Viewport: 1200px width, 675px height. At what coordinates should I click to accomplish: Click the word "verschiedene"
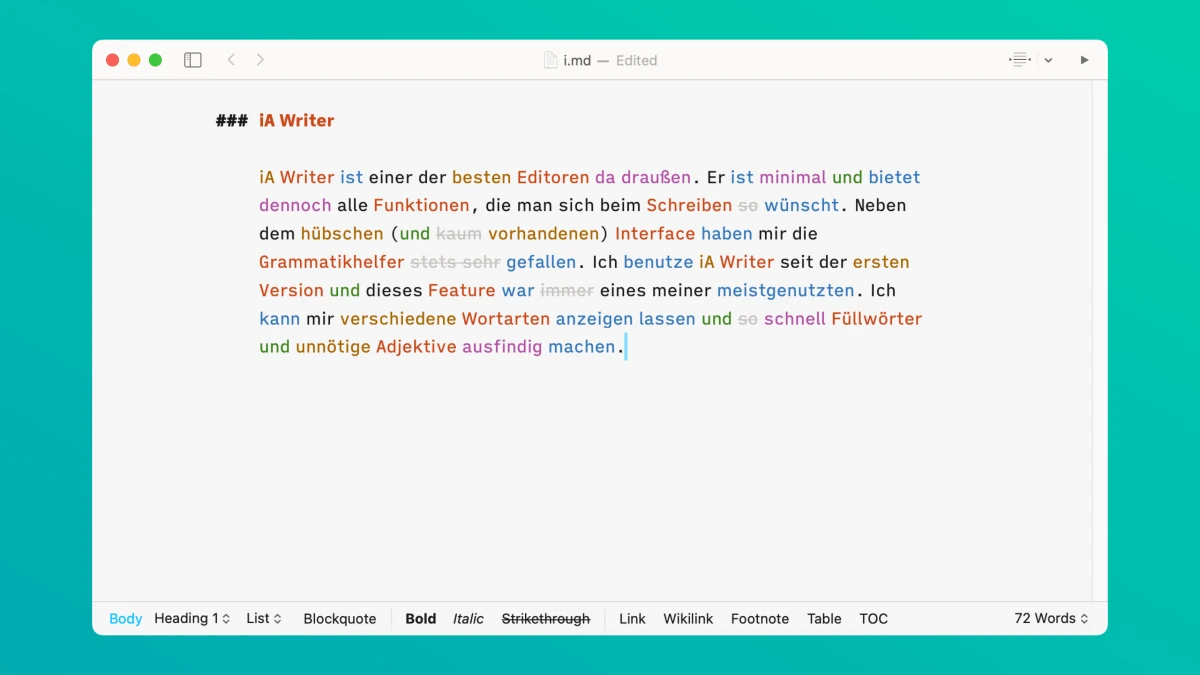[x=398, y=319]
